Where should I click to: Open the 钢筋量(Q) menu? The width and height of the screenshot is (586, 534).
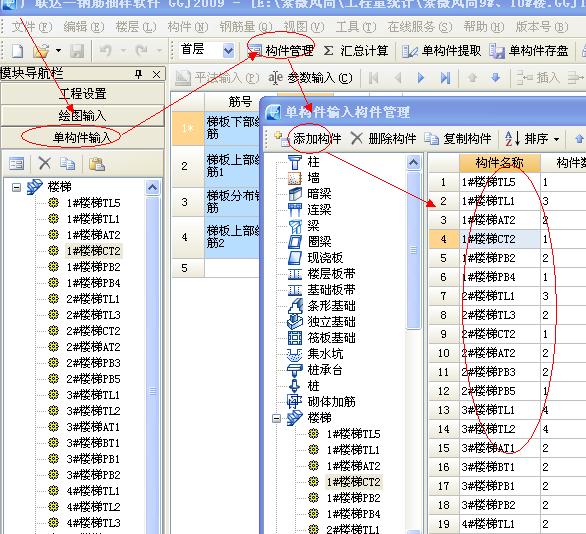tap(246, 27)
